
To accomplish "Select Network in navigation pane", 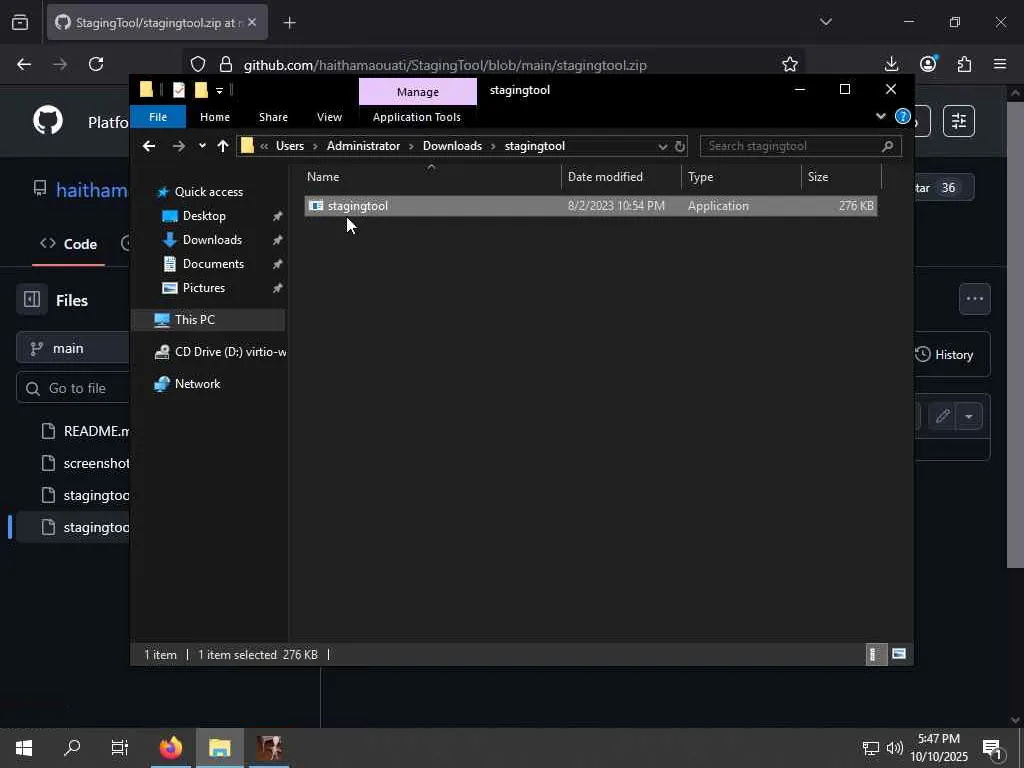I will click(197, 383).
